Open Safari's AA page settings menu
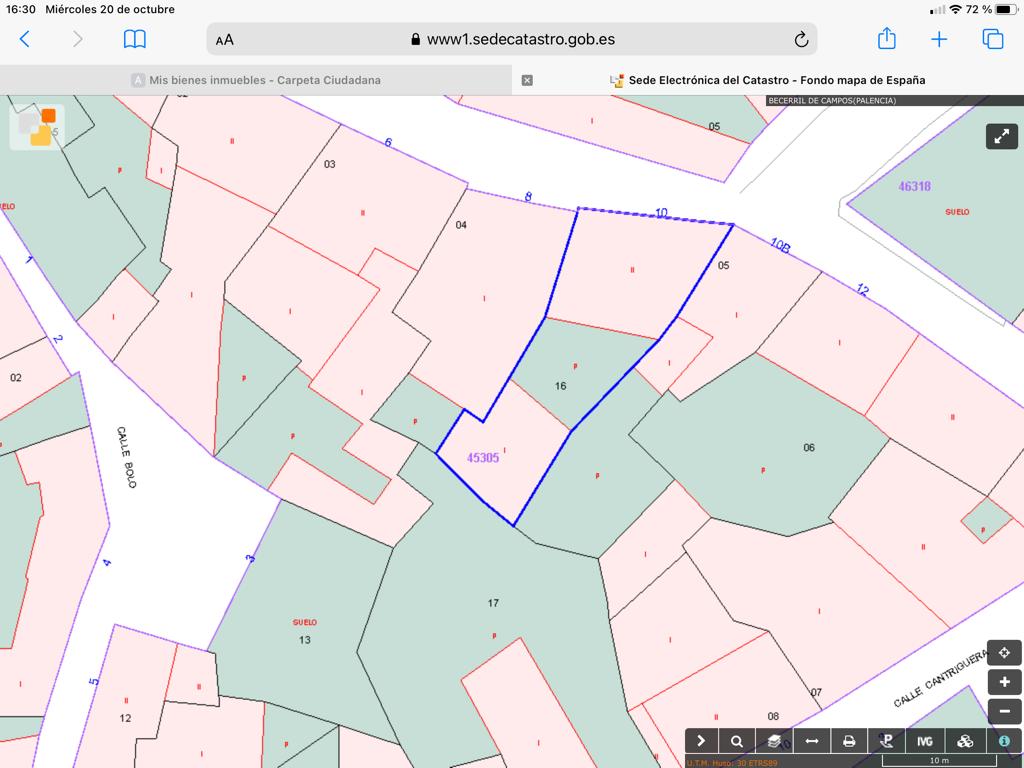This screenshot has width=1024, height=768. (x=225, y=40)
